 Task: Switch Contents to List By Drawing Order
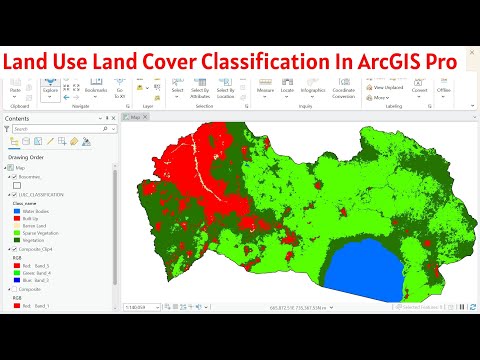click(14, 141)
